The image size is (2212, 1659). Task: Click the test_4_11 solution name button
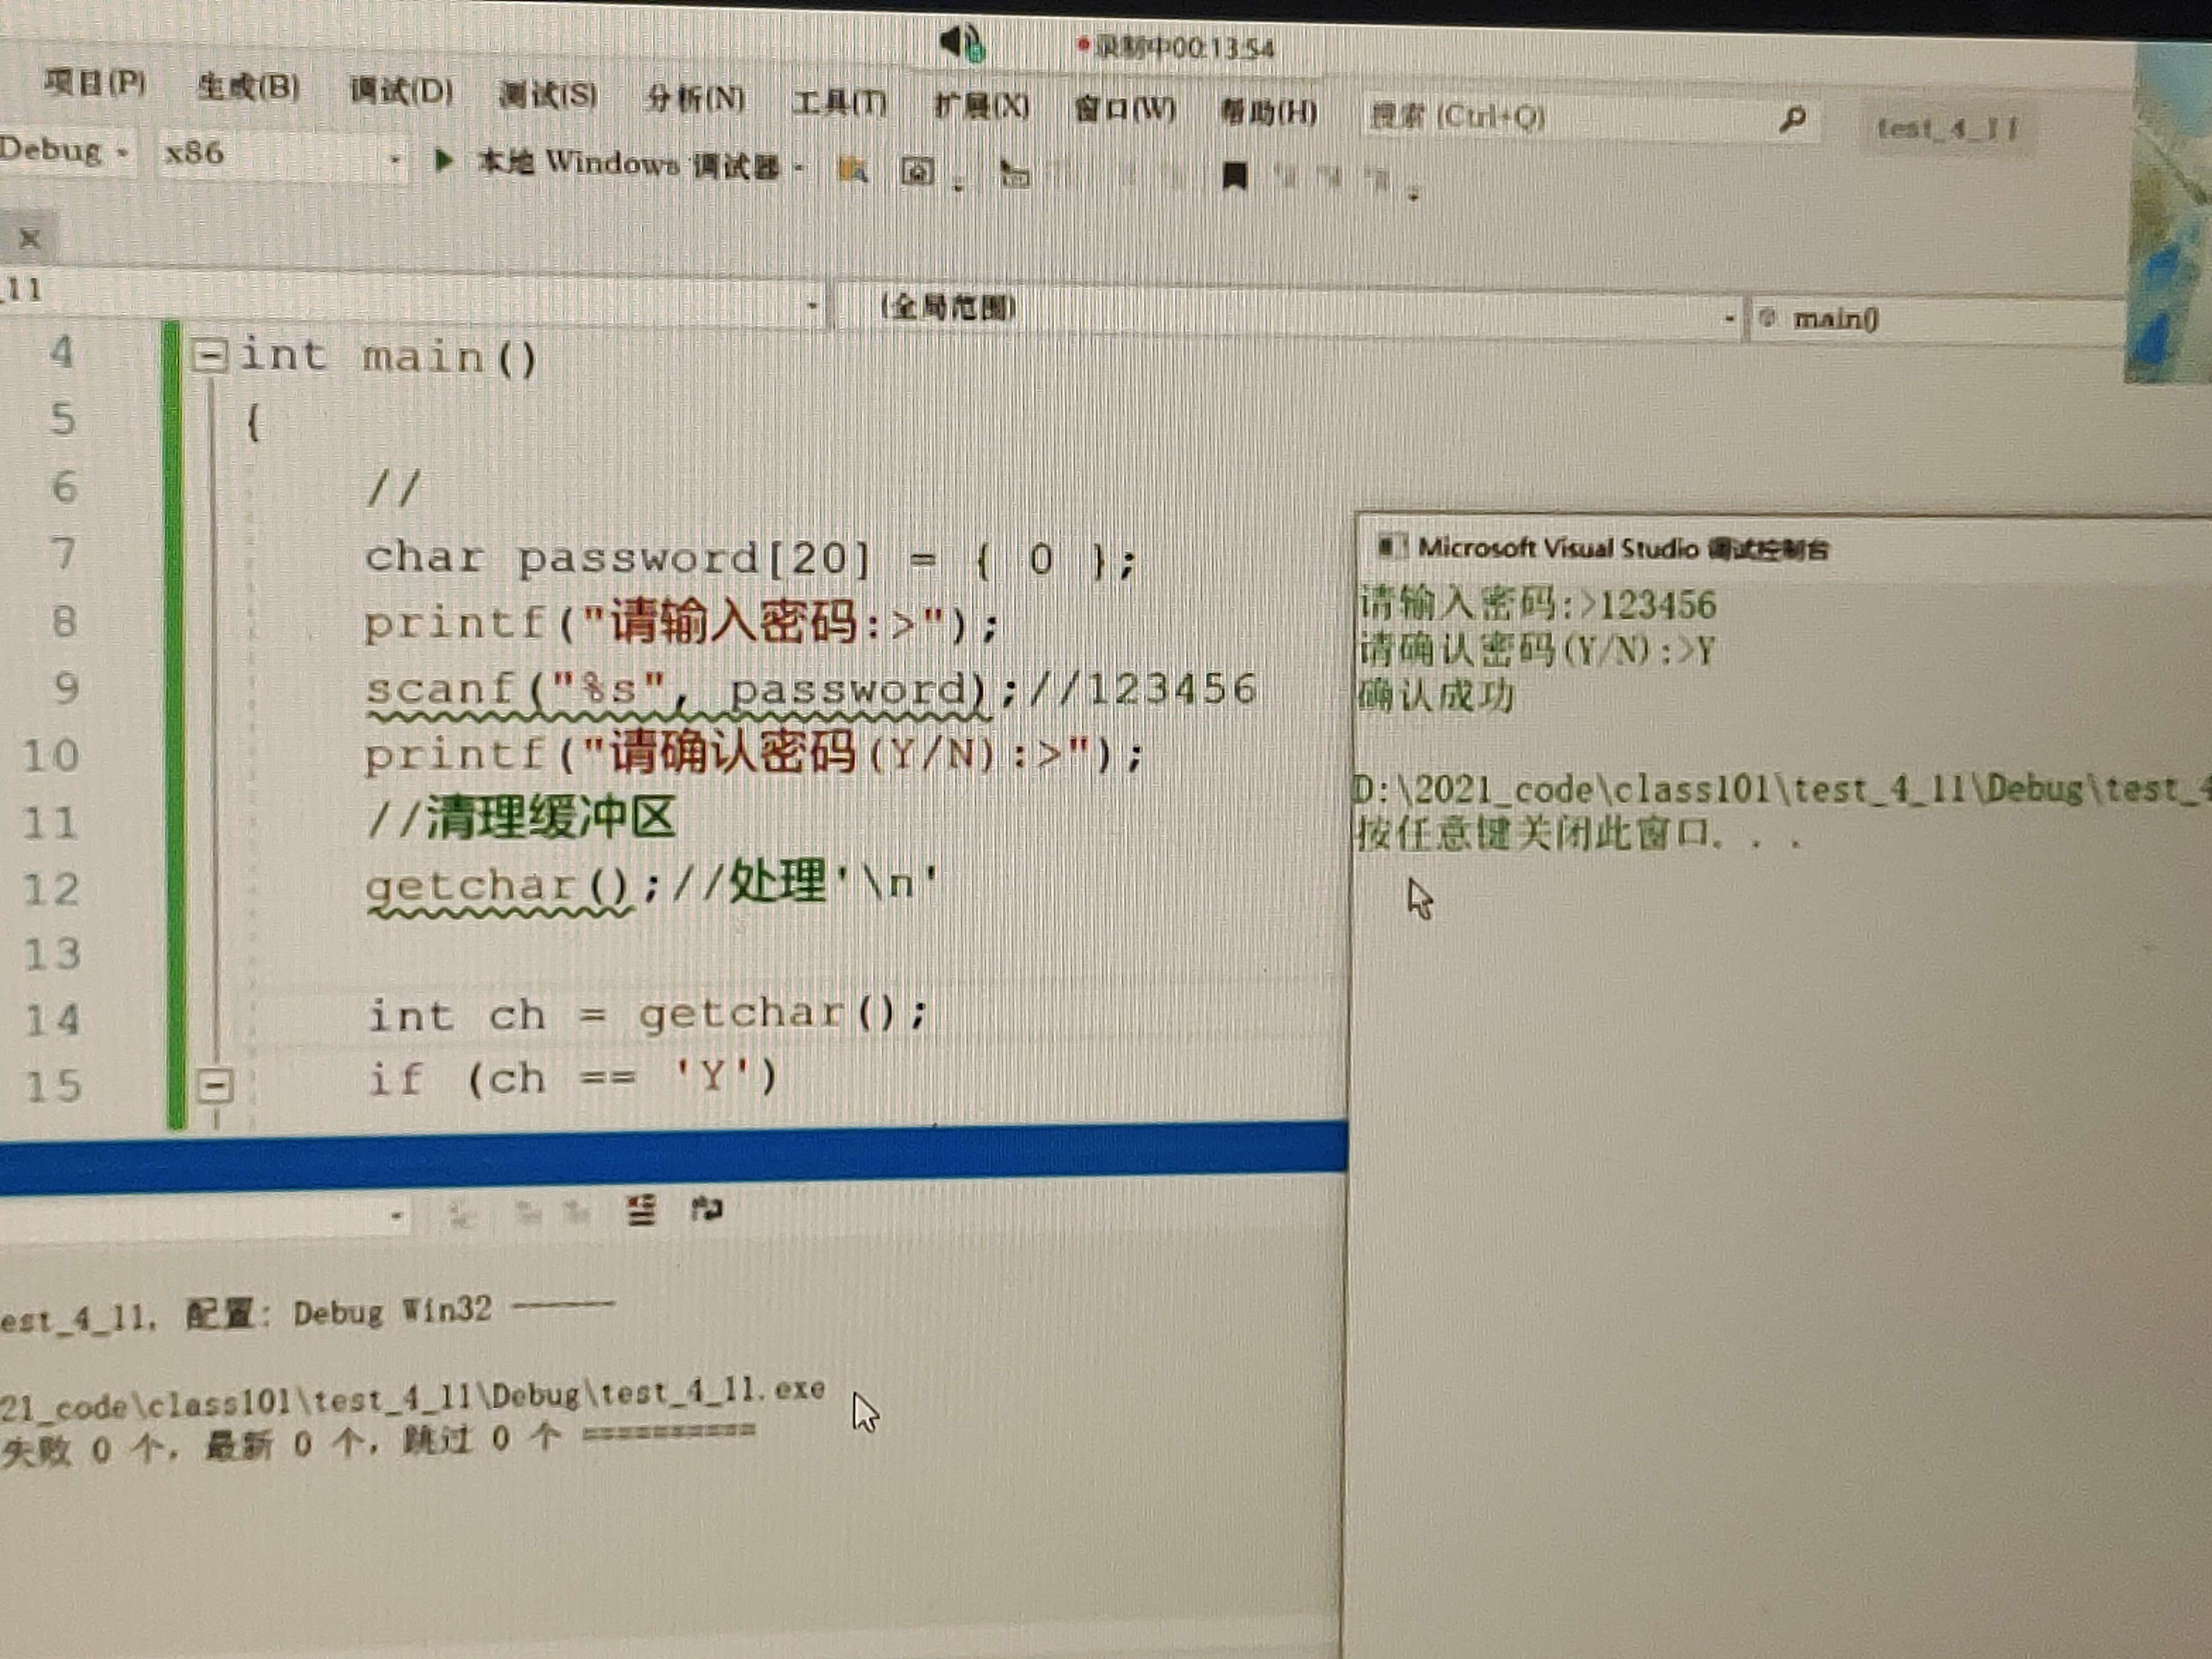click(1946, 129)
